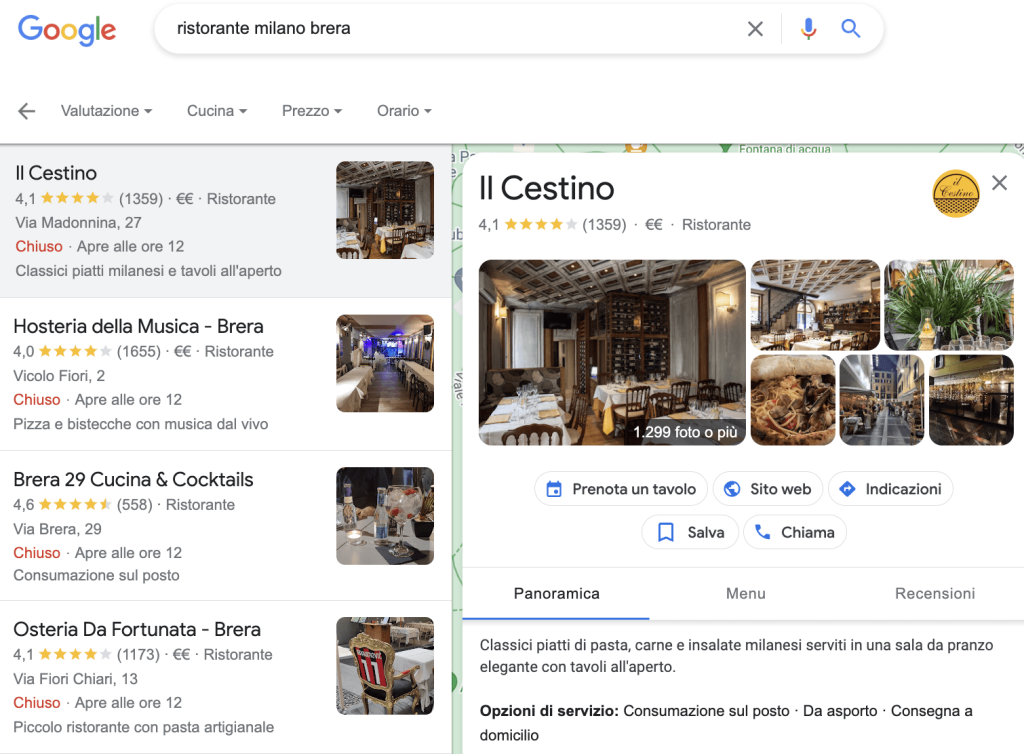Open the Cucina filter dropdown
The height and width of the screenshot is (754, 1024).
[216, 111]
